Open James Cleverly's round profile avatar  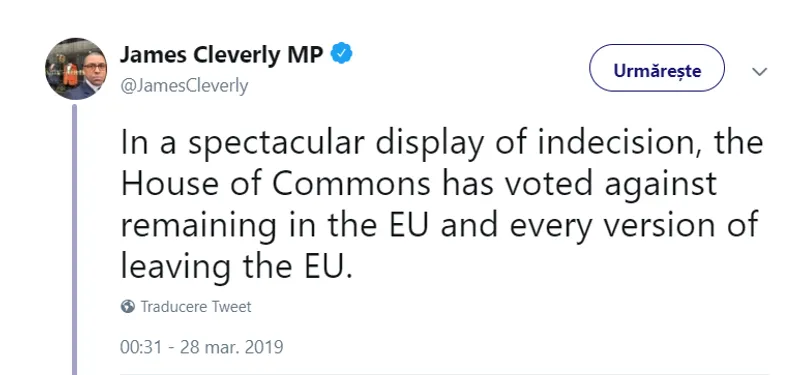tap(76, 69)
